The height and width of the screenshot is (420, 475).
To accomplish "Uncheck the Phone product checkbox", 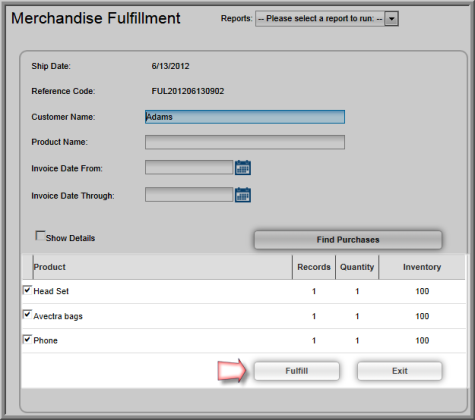I will pos(27,339).
